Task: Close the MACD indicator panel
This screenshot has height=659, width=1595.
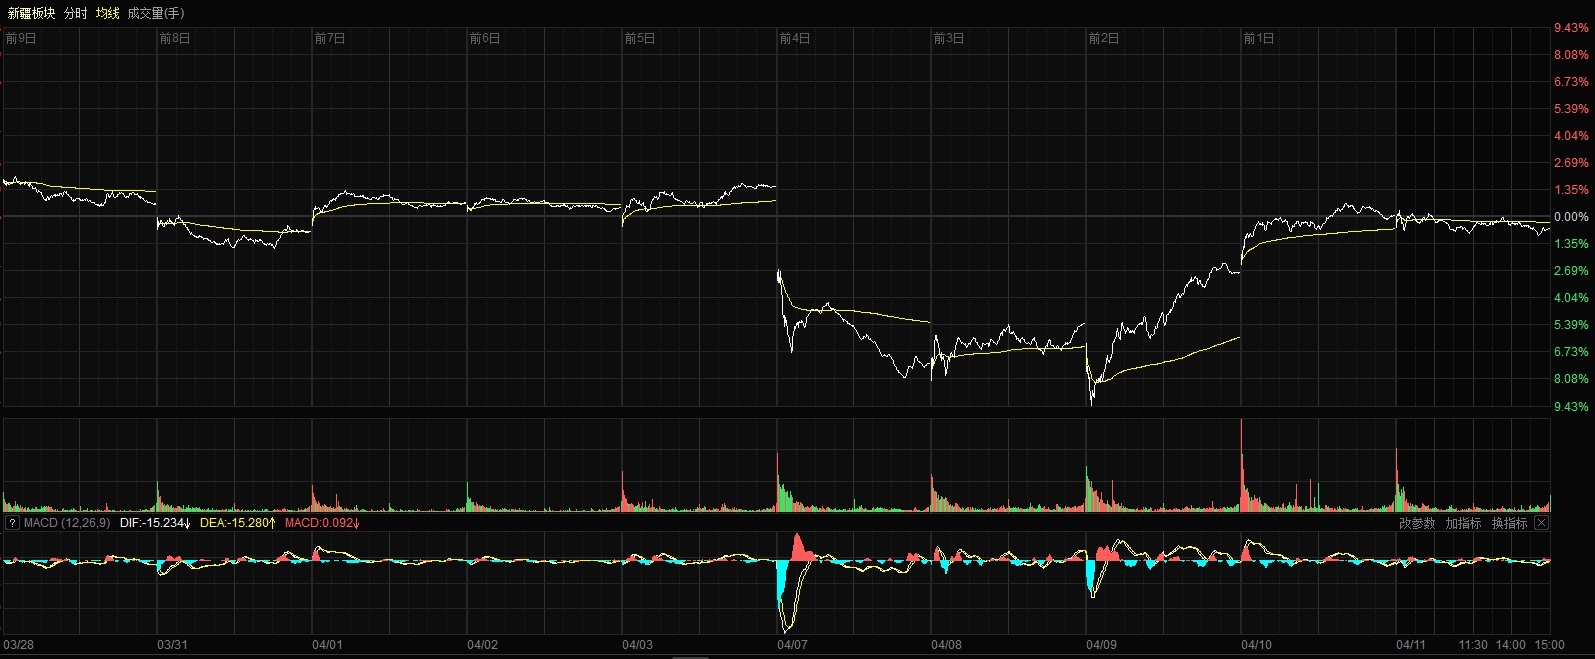Action: coord(1541,523)
